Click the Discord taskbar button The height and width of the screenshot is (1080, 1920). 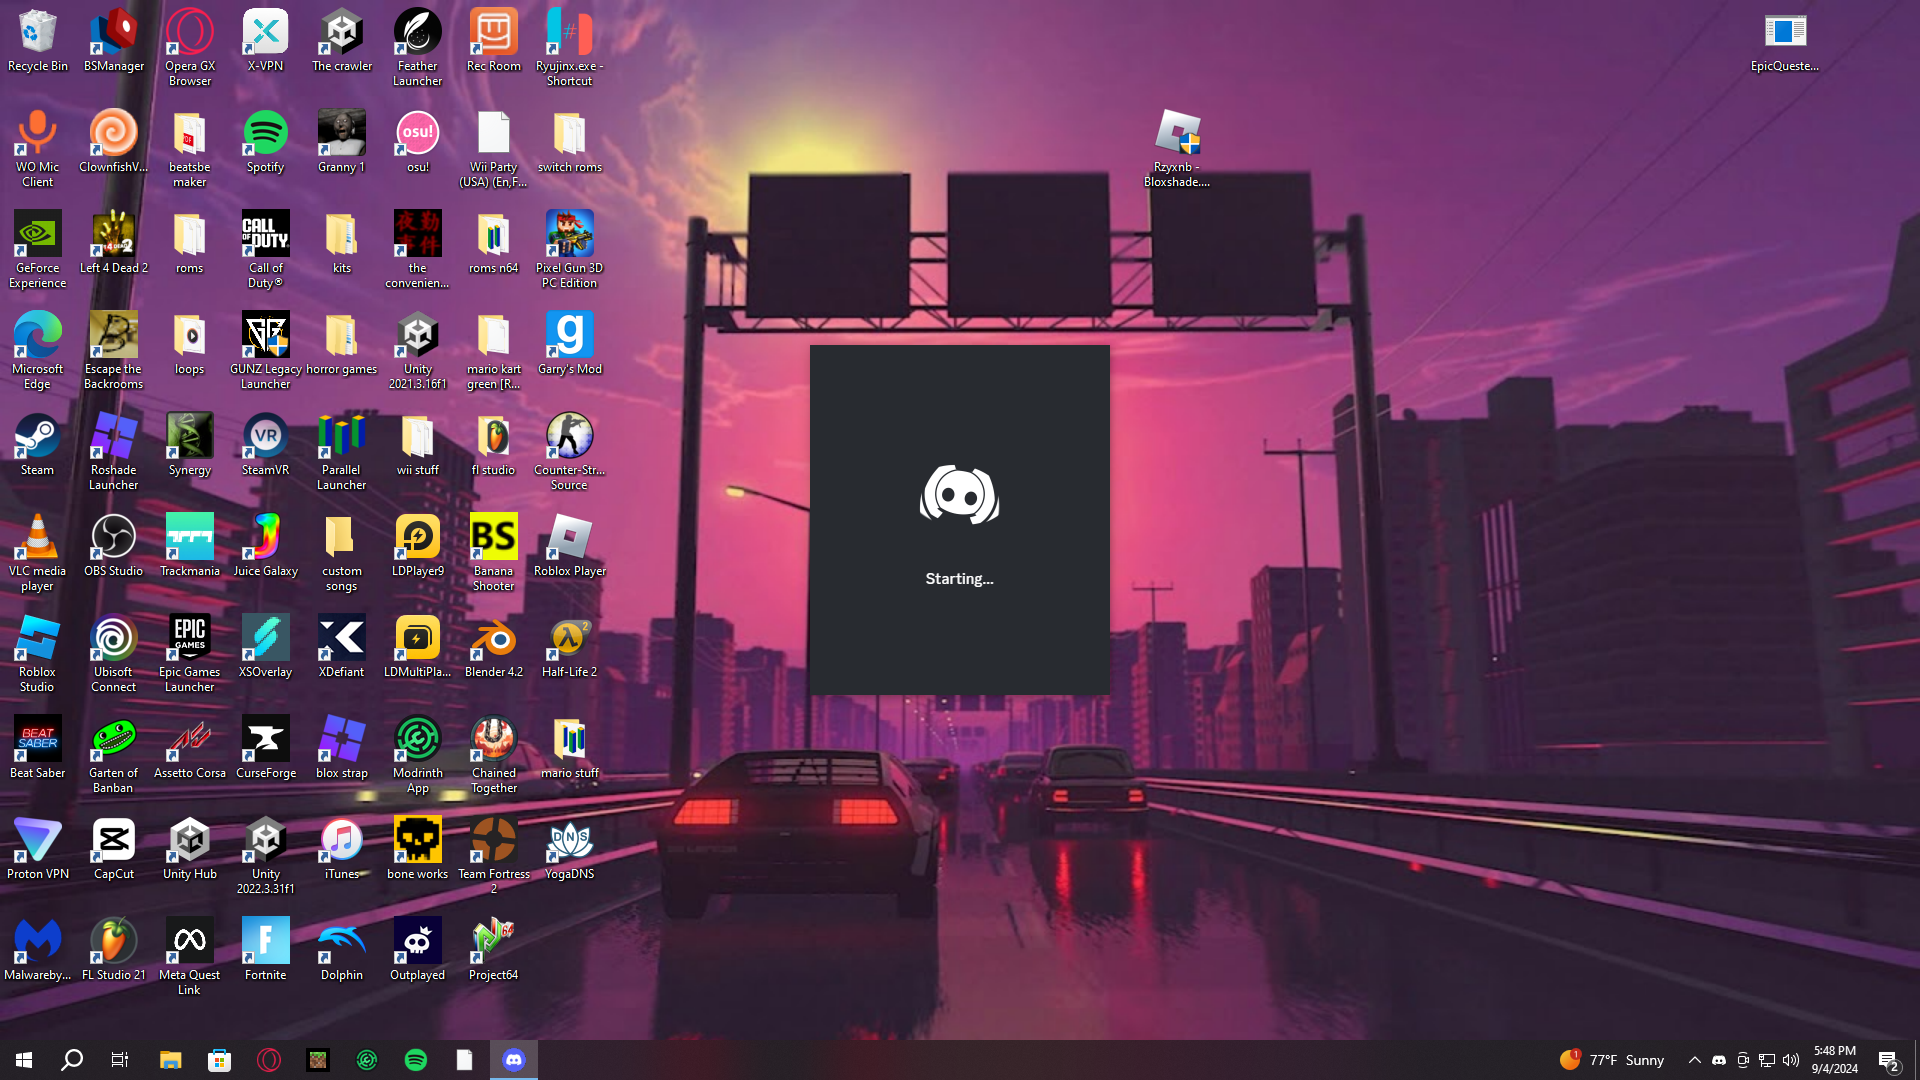[x=514, y=1060]
